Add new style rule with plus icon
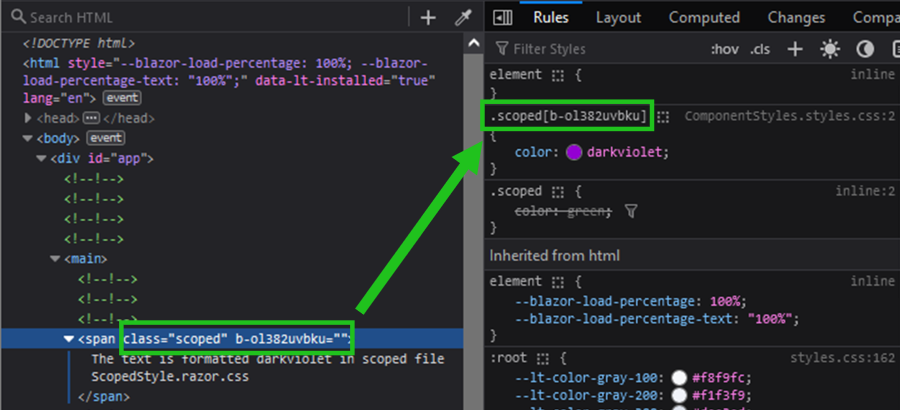The height and width of the screenshot is (410, 900). [x=794, y=49]
